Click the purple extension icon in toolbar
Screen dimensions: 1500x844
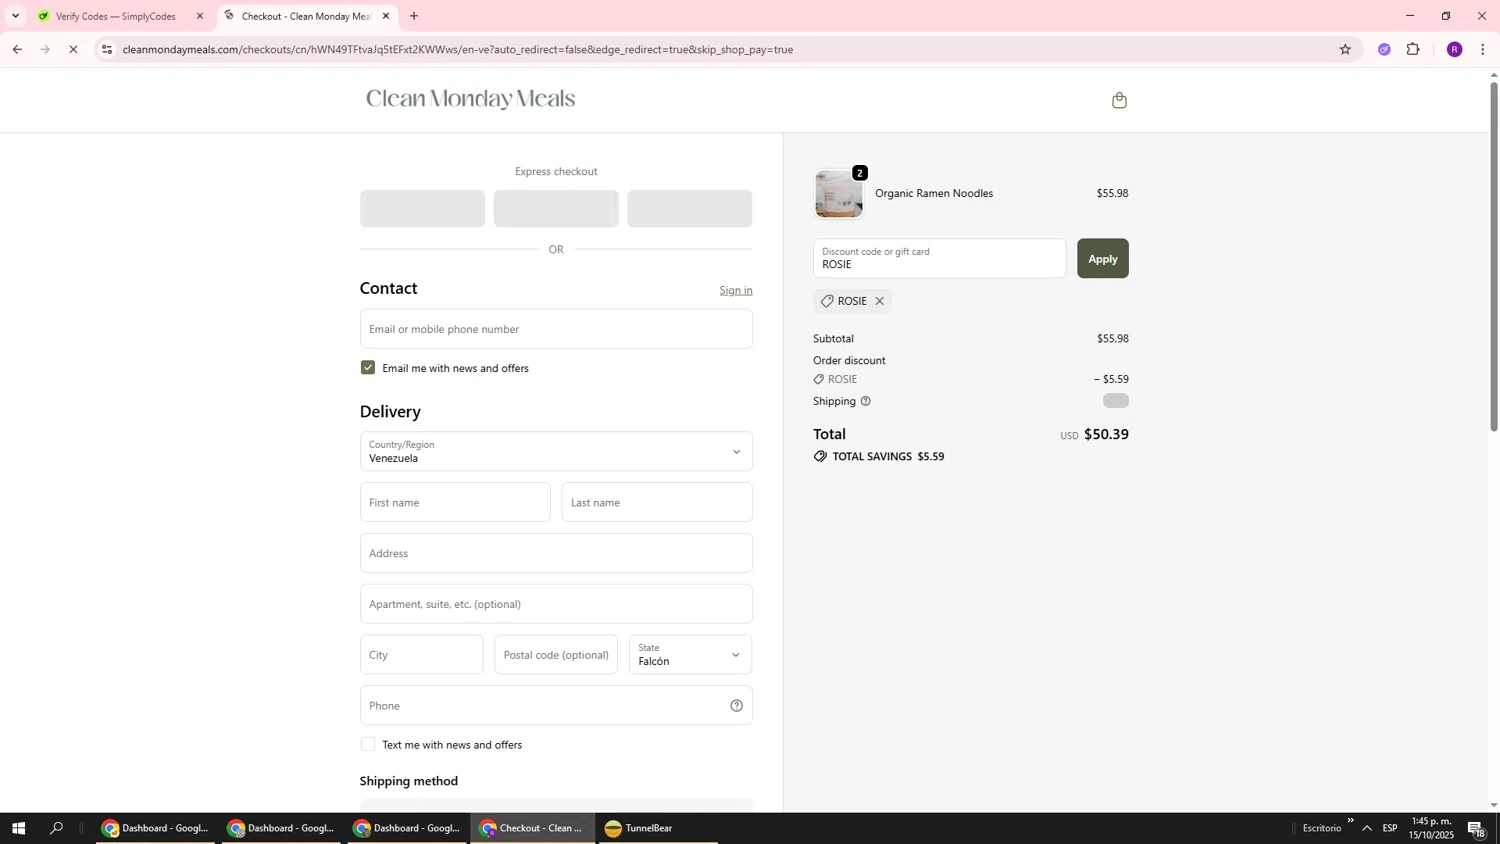click(x=1384, y=49)
